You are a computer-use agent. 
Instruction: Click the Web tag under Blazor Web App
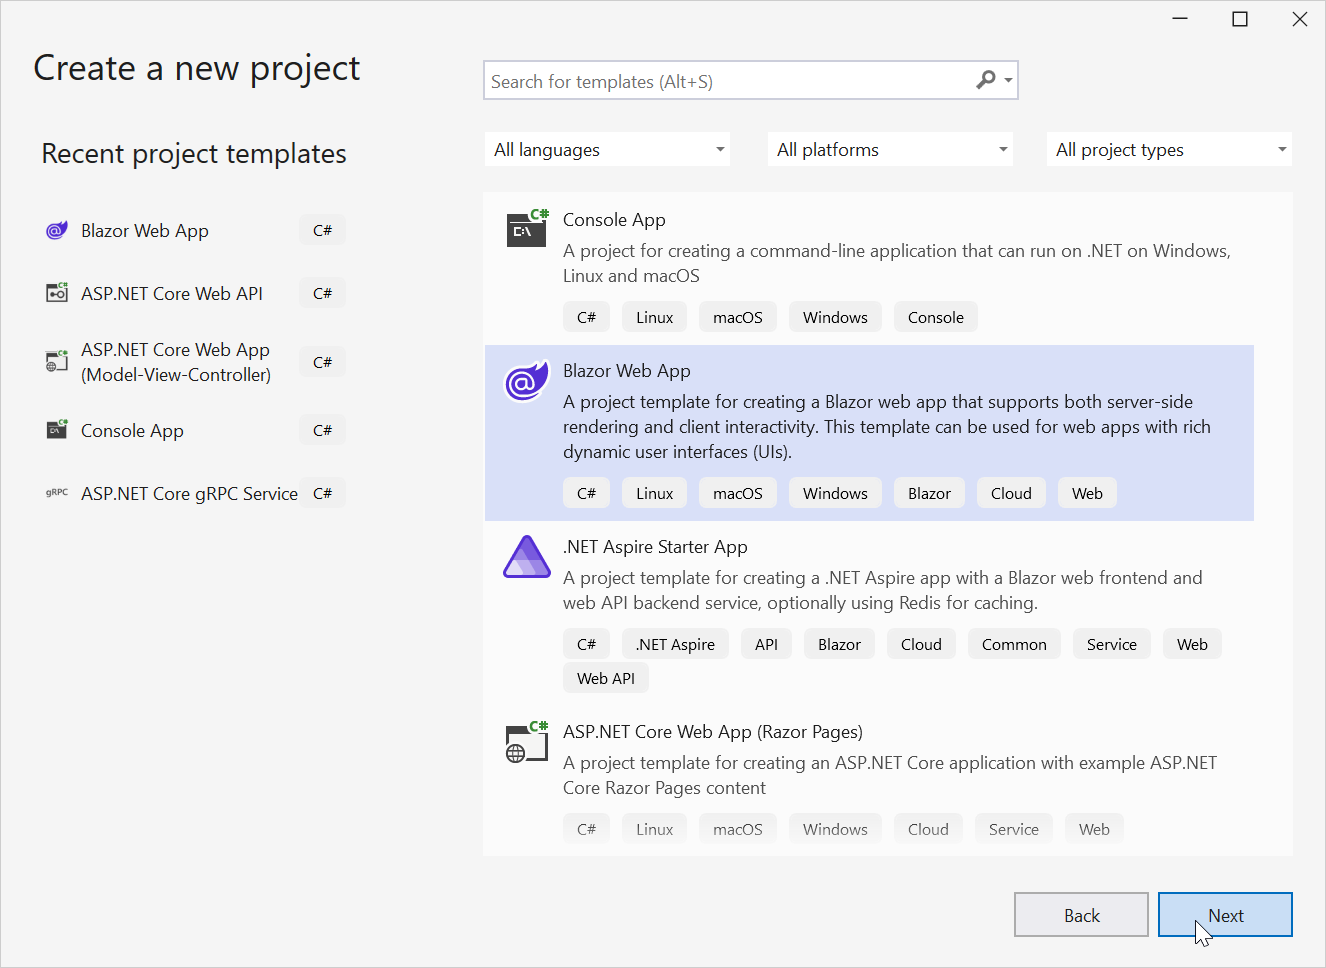[1087, 493]
